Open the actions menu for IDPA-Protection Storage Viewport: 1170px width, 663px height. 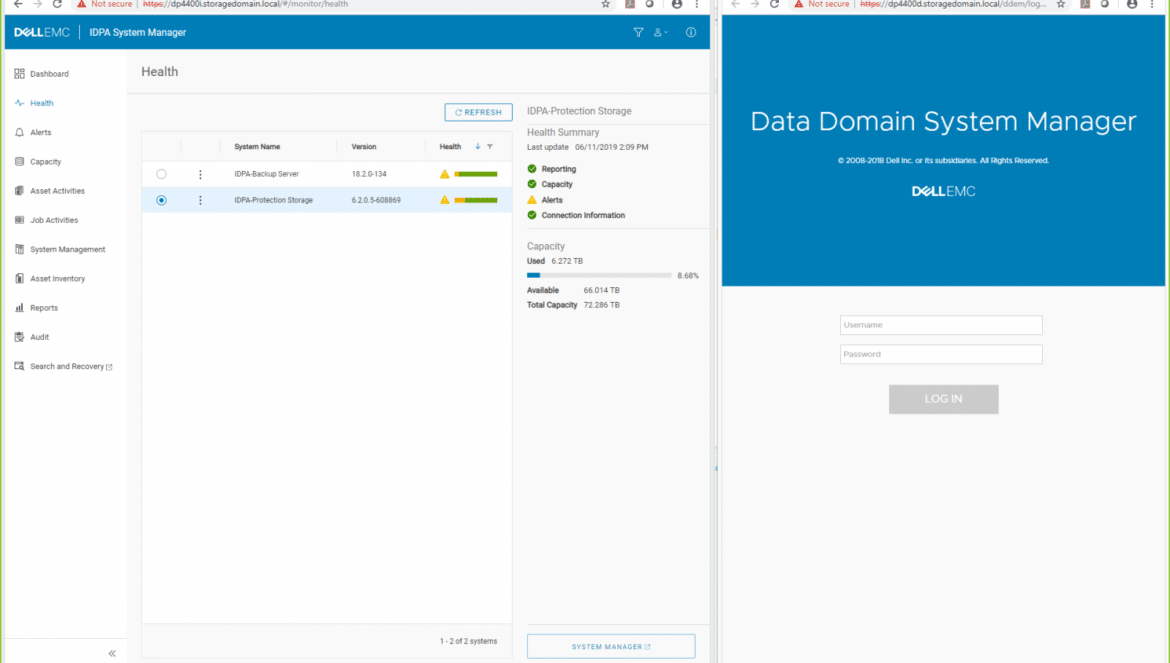coord(200,200)
